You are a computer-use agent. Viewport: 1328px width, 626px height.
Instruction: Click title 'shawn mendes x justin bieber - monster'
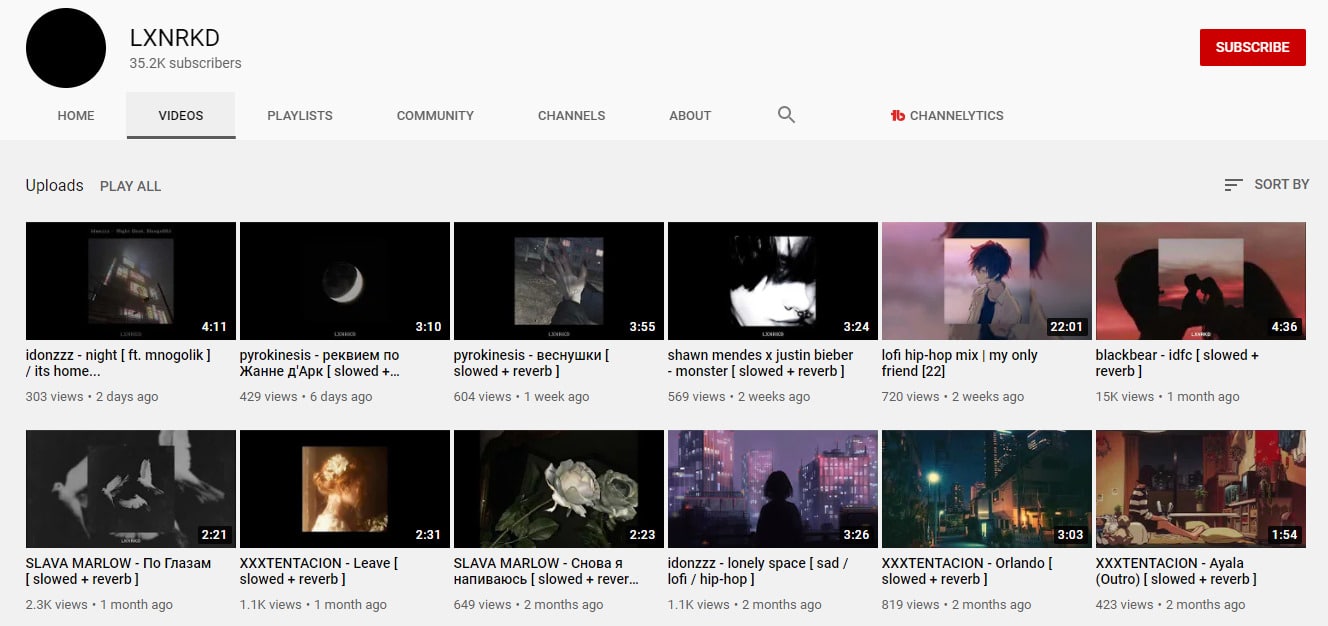[761, 363]
